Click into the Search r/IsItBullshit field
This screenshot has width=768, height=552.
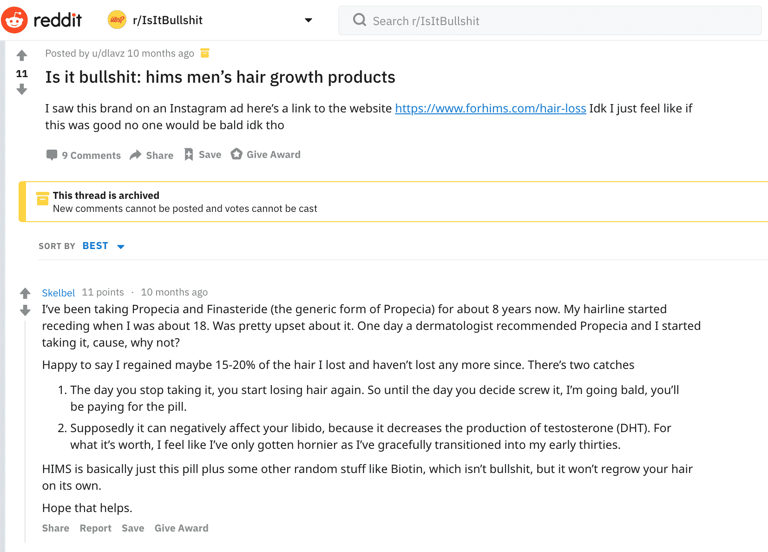point(560,20)
